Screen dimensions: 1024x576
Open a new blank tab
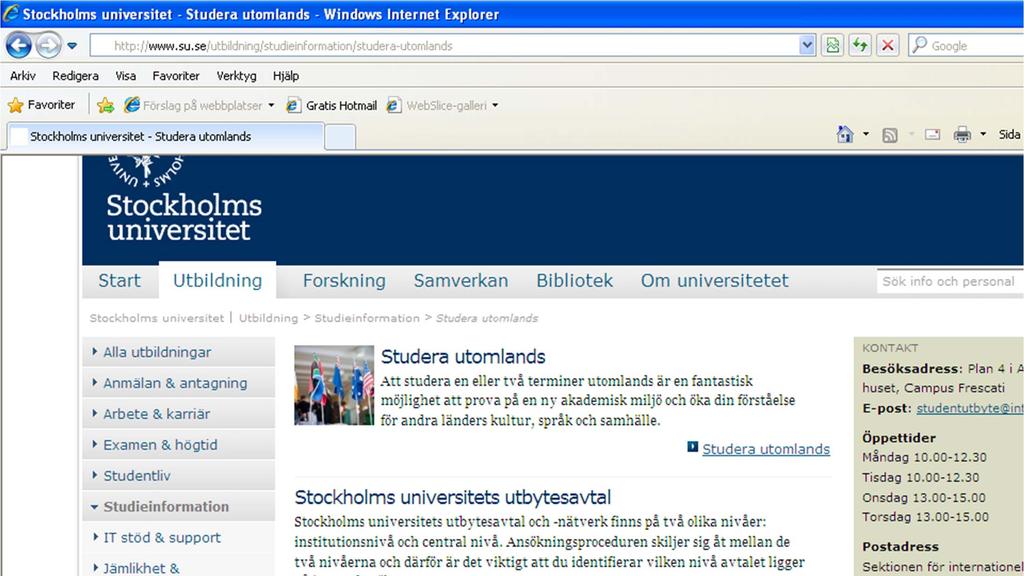click(x=340, y=137)
